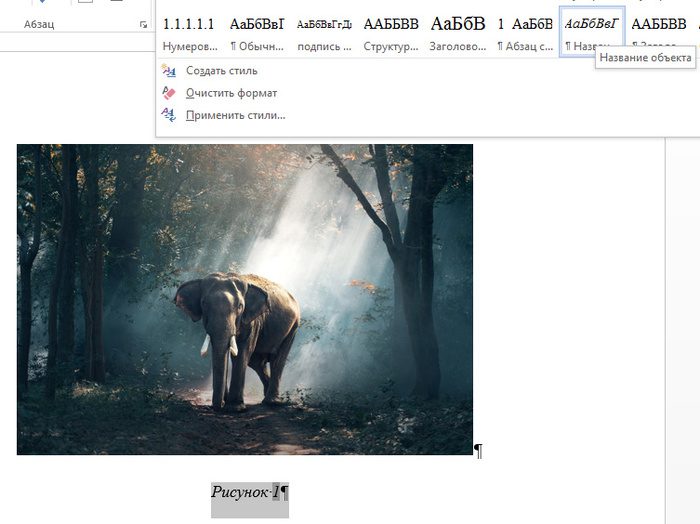Click the Абзац group label
Image resolution: width=700 pixels, height=524 pixels.
pyautogui.click(x=39, y=25)
